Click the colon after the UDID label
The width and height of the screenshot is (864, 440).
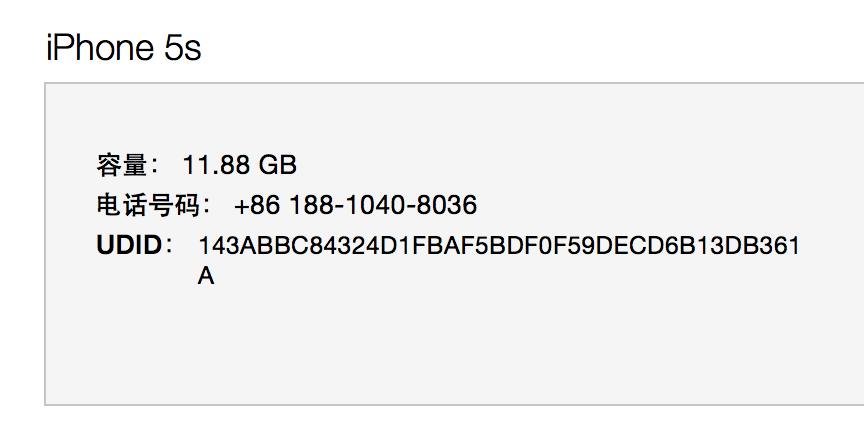(170, 246)
